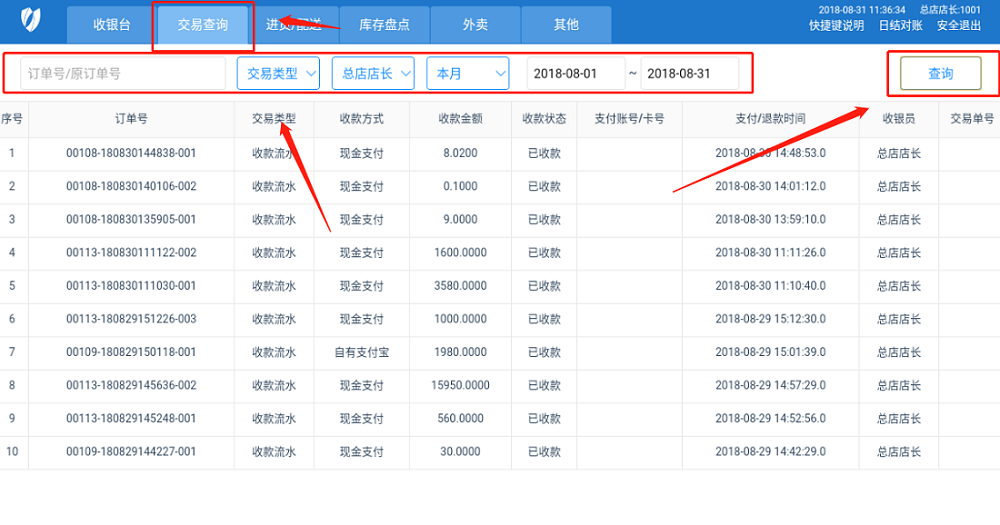Click the 订单号 search input field
This screenshot has height=525, width=1000.
(123, 74)
